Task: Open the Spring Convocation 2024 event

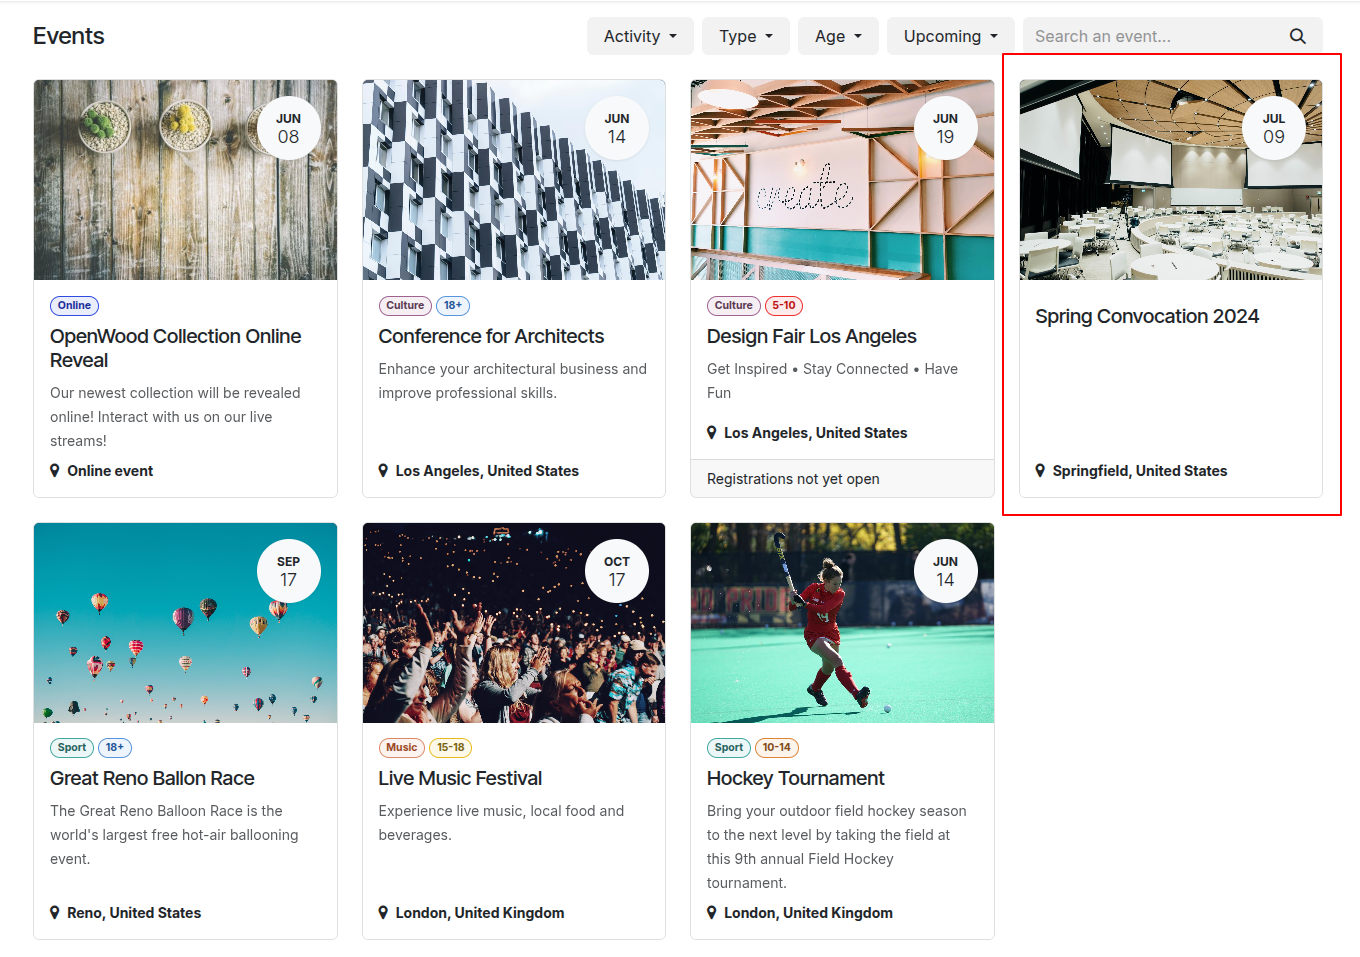Action: tap(1147, 316)
